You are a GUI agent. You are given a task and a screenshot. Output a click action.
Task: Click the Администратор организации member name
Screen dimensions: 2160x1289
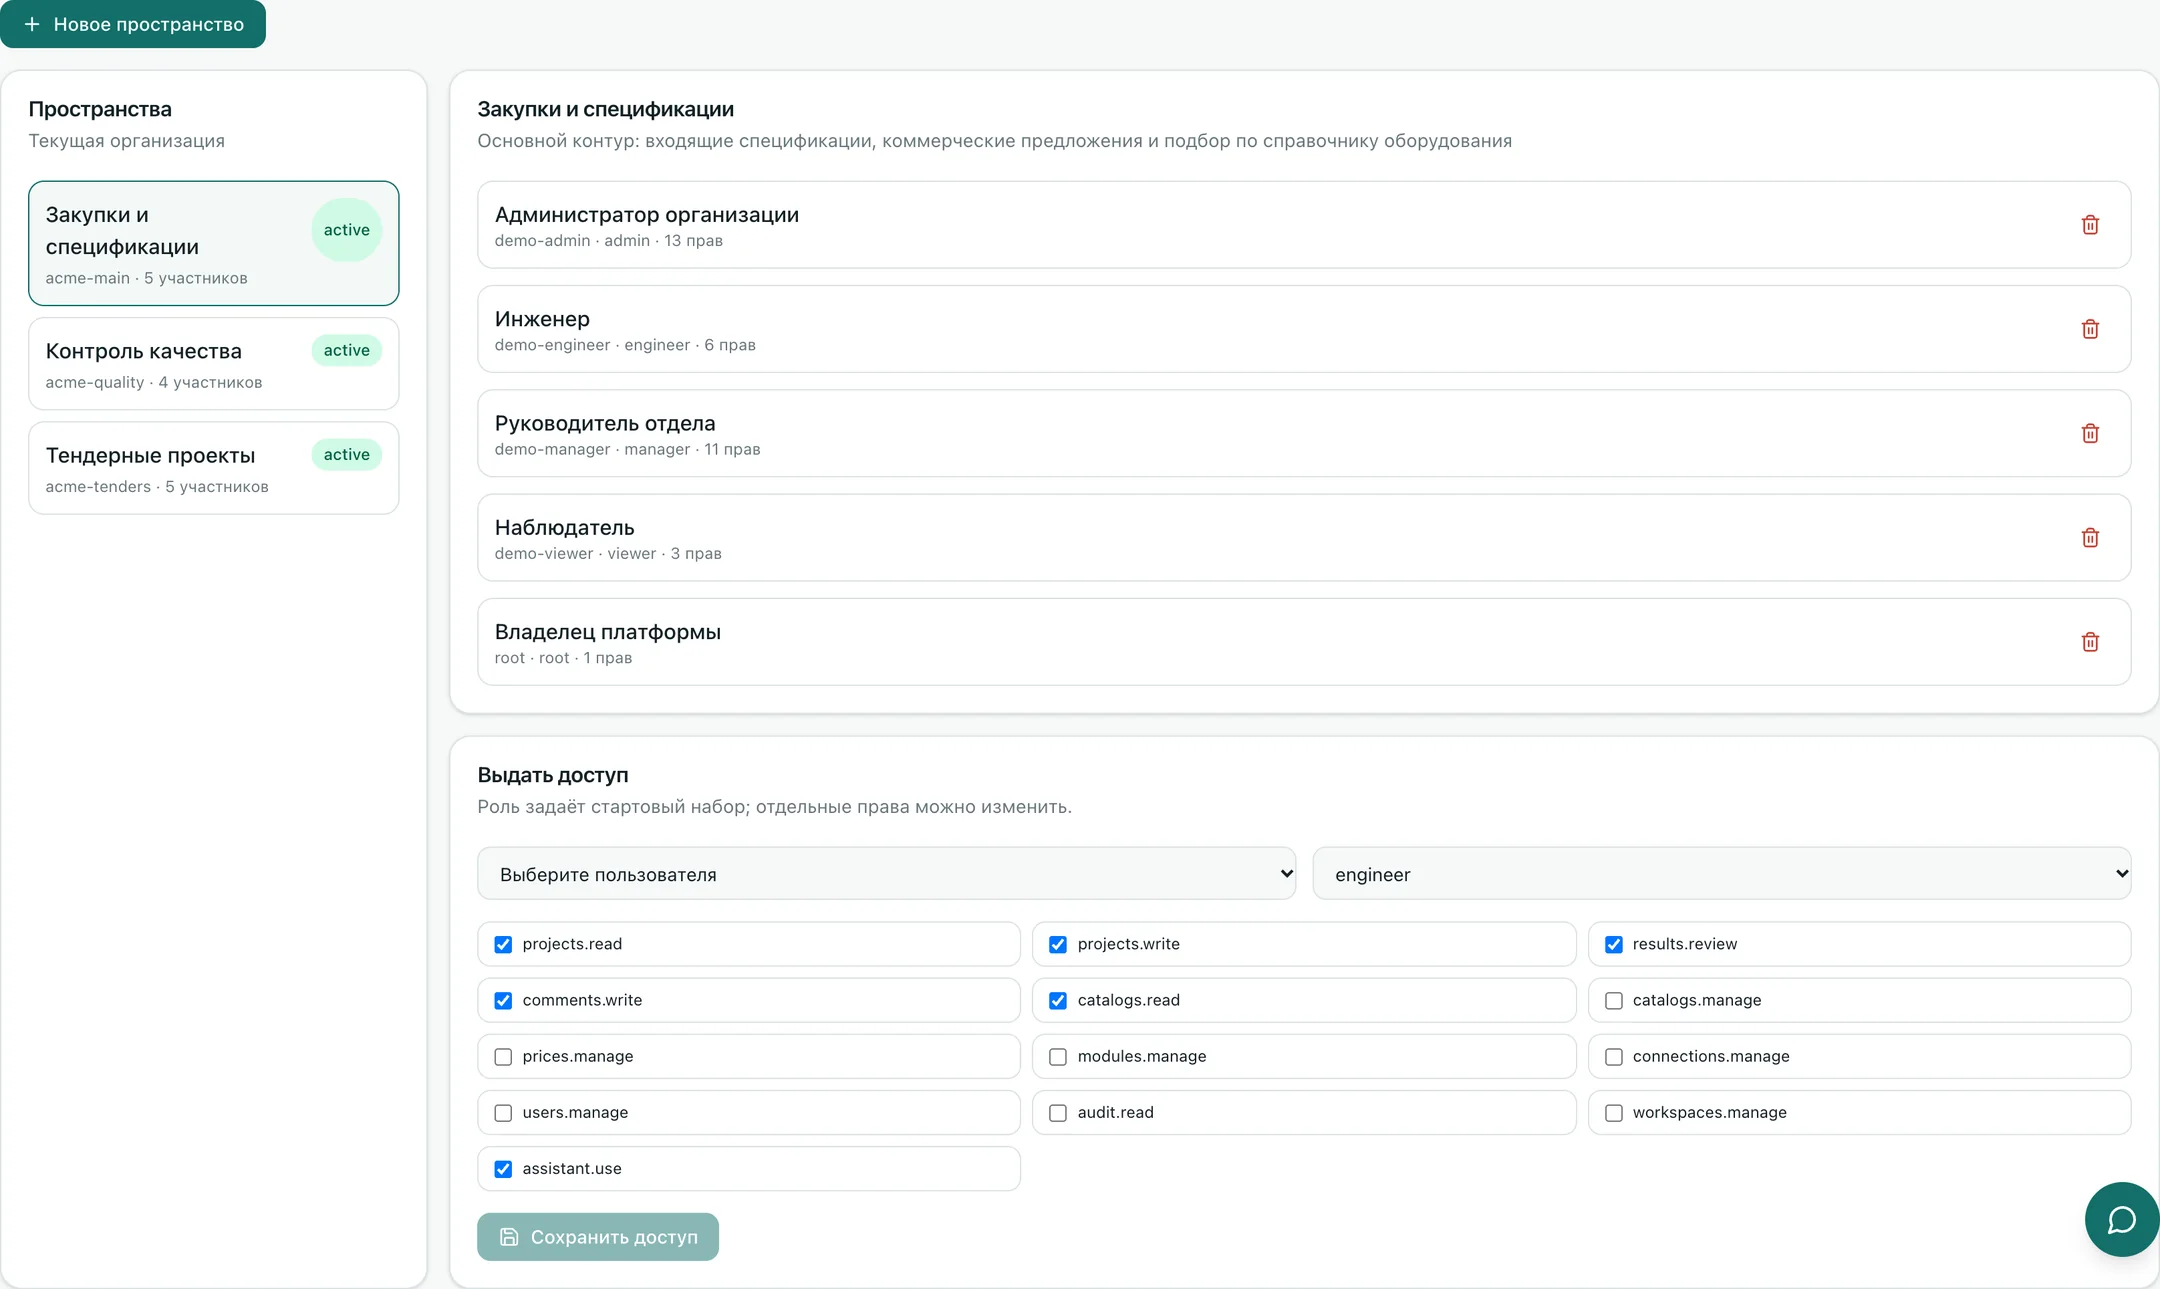(x=646, y=214)
